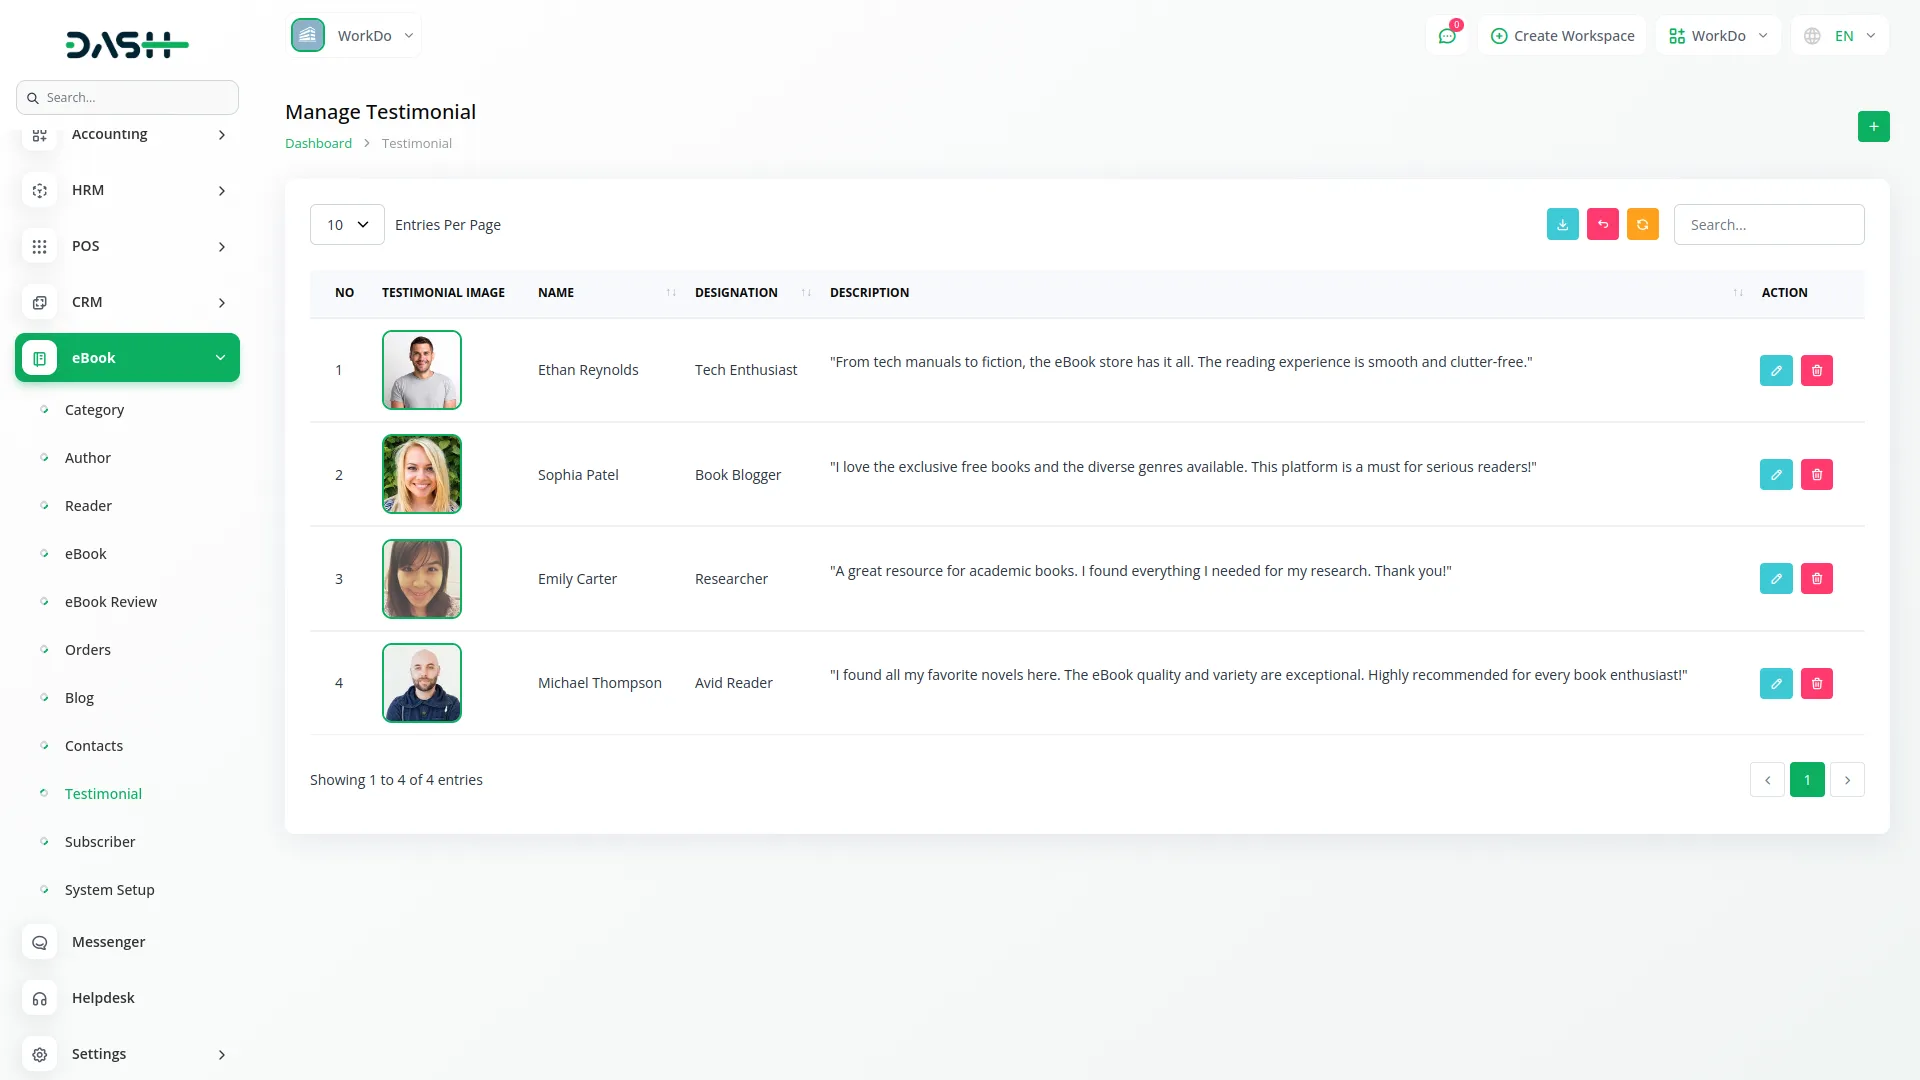Delete Michael Thompson testimonial
Screen dimensions: 1920x1080
[1816, 684]
